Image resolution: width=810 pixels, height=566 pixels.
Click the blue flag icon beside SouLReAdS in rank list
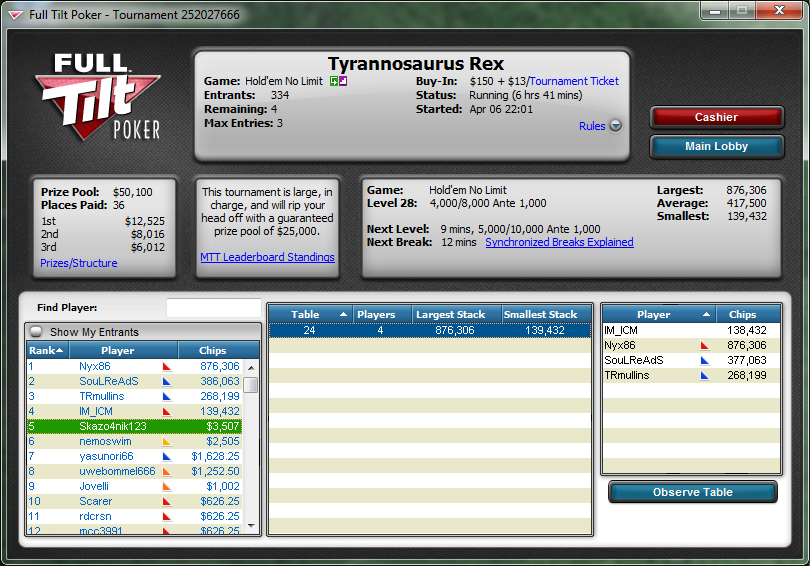pyautogui.click(x=167, y=382)
